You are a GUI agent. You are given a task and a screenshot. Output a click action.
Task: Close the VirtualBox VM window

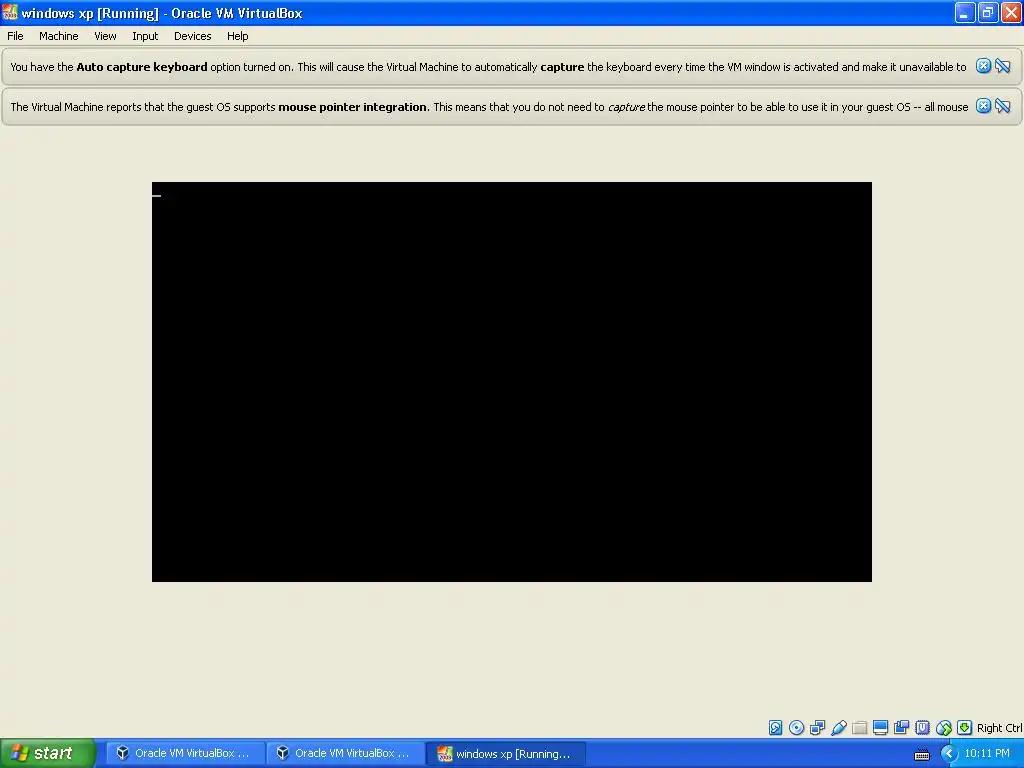point(1011,12)
